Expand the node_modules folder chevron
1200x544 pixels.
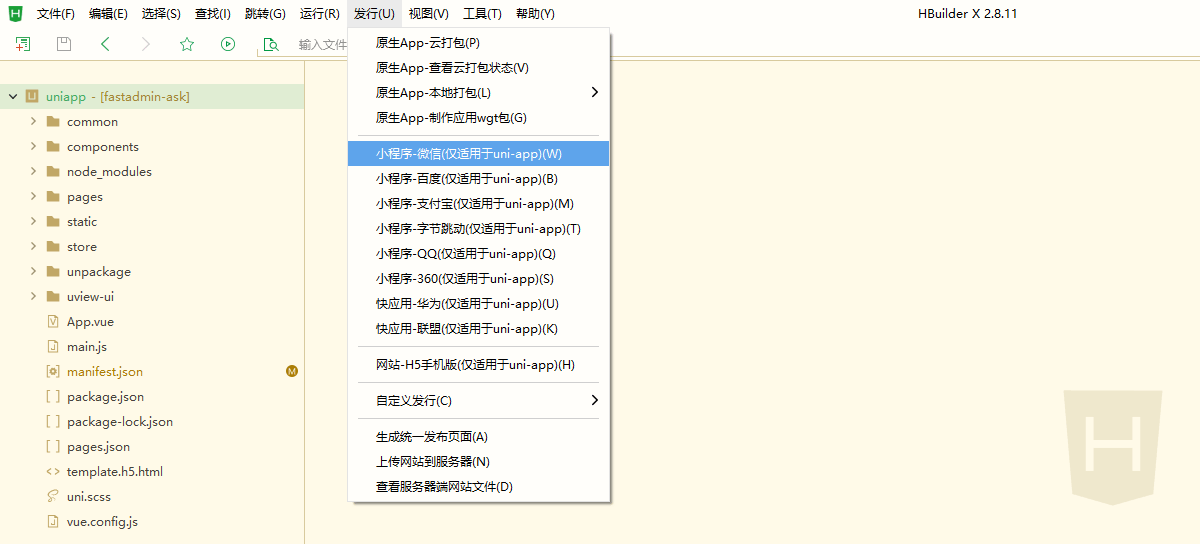33,171
